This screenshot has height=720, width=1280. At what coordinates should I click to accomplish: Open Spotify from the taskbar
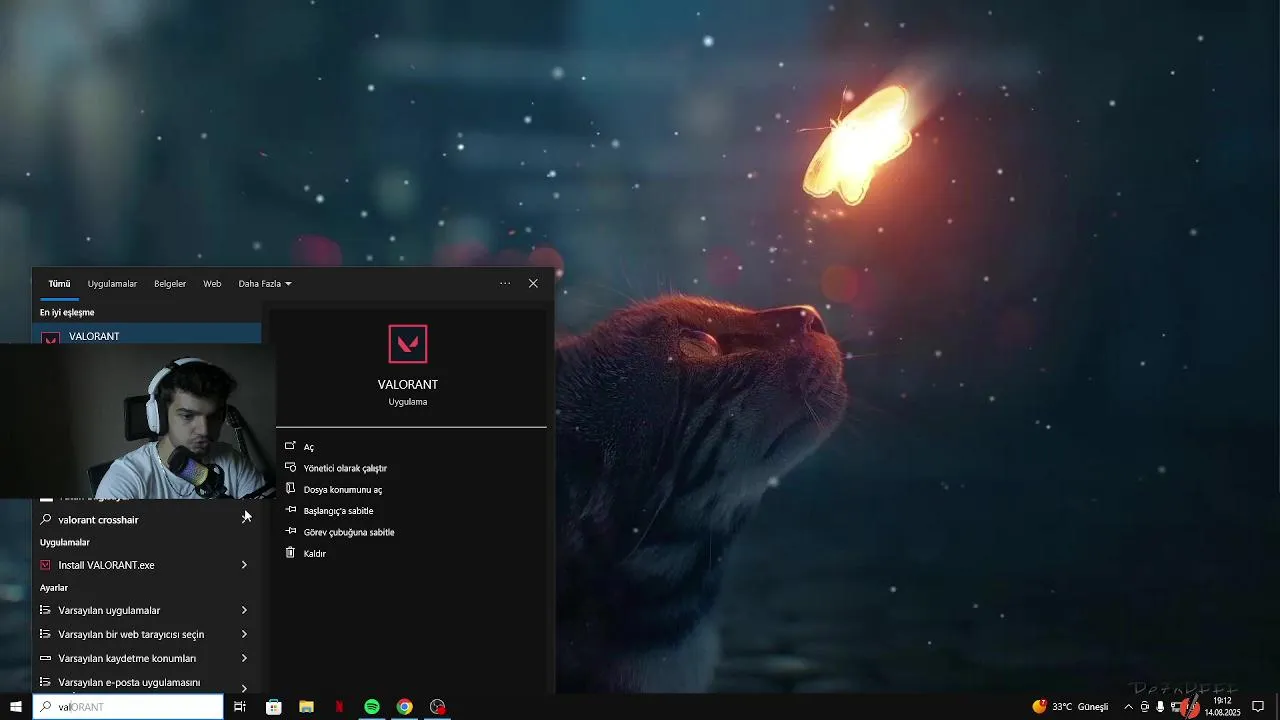click(372, 707)
